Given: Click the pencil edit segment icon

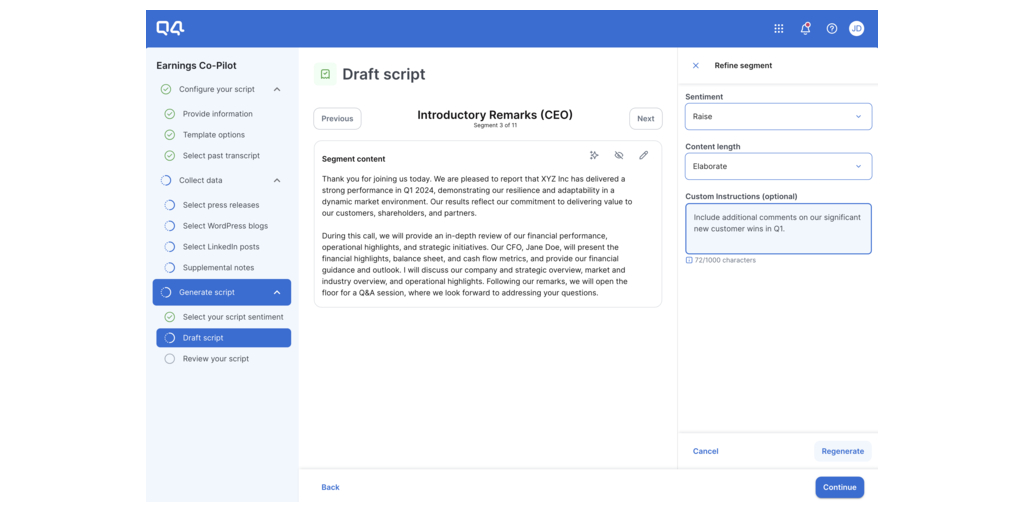Looking at the screenshot, I should pos(643,156).
